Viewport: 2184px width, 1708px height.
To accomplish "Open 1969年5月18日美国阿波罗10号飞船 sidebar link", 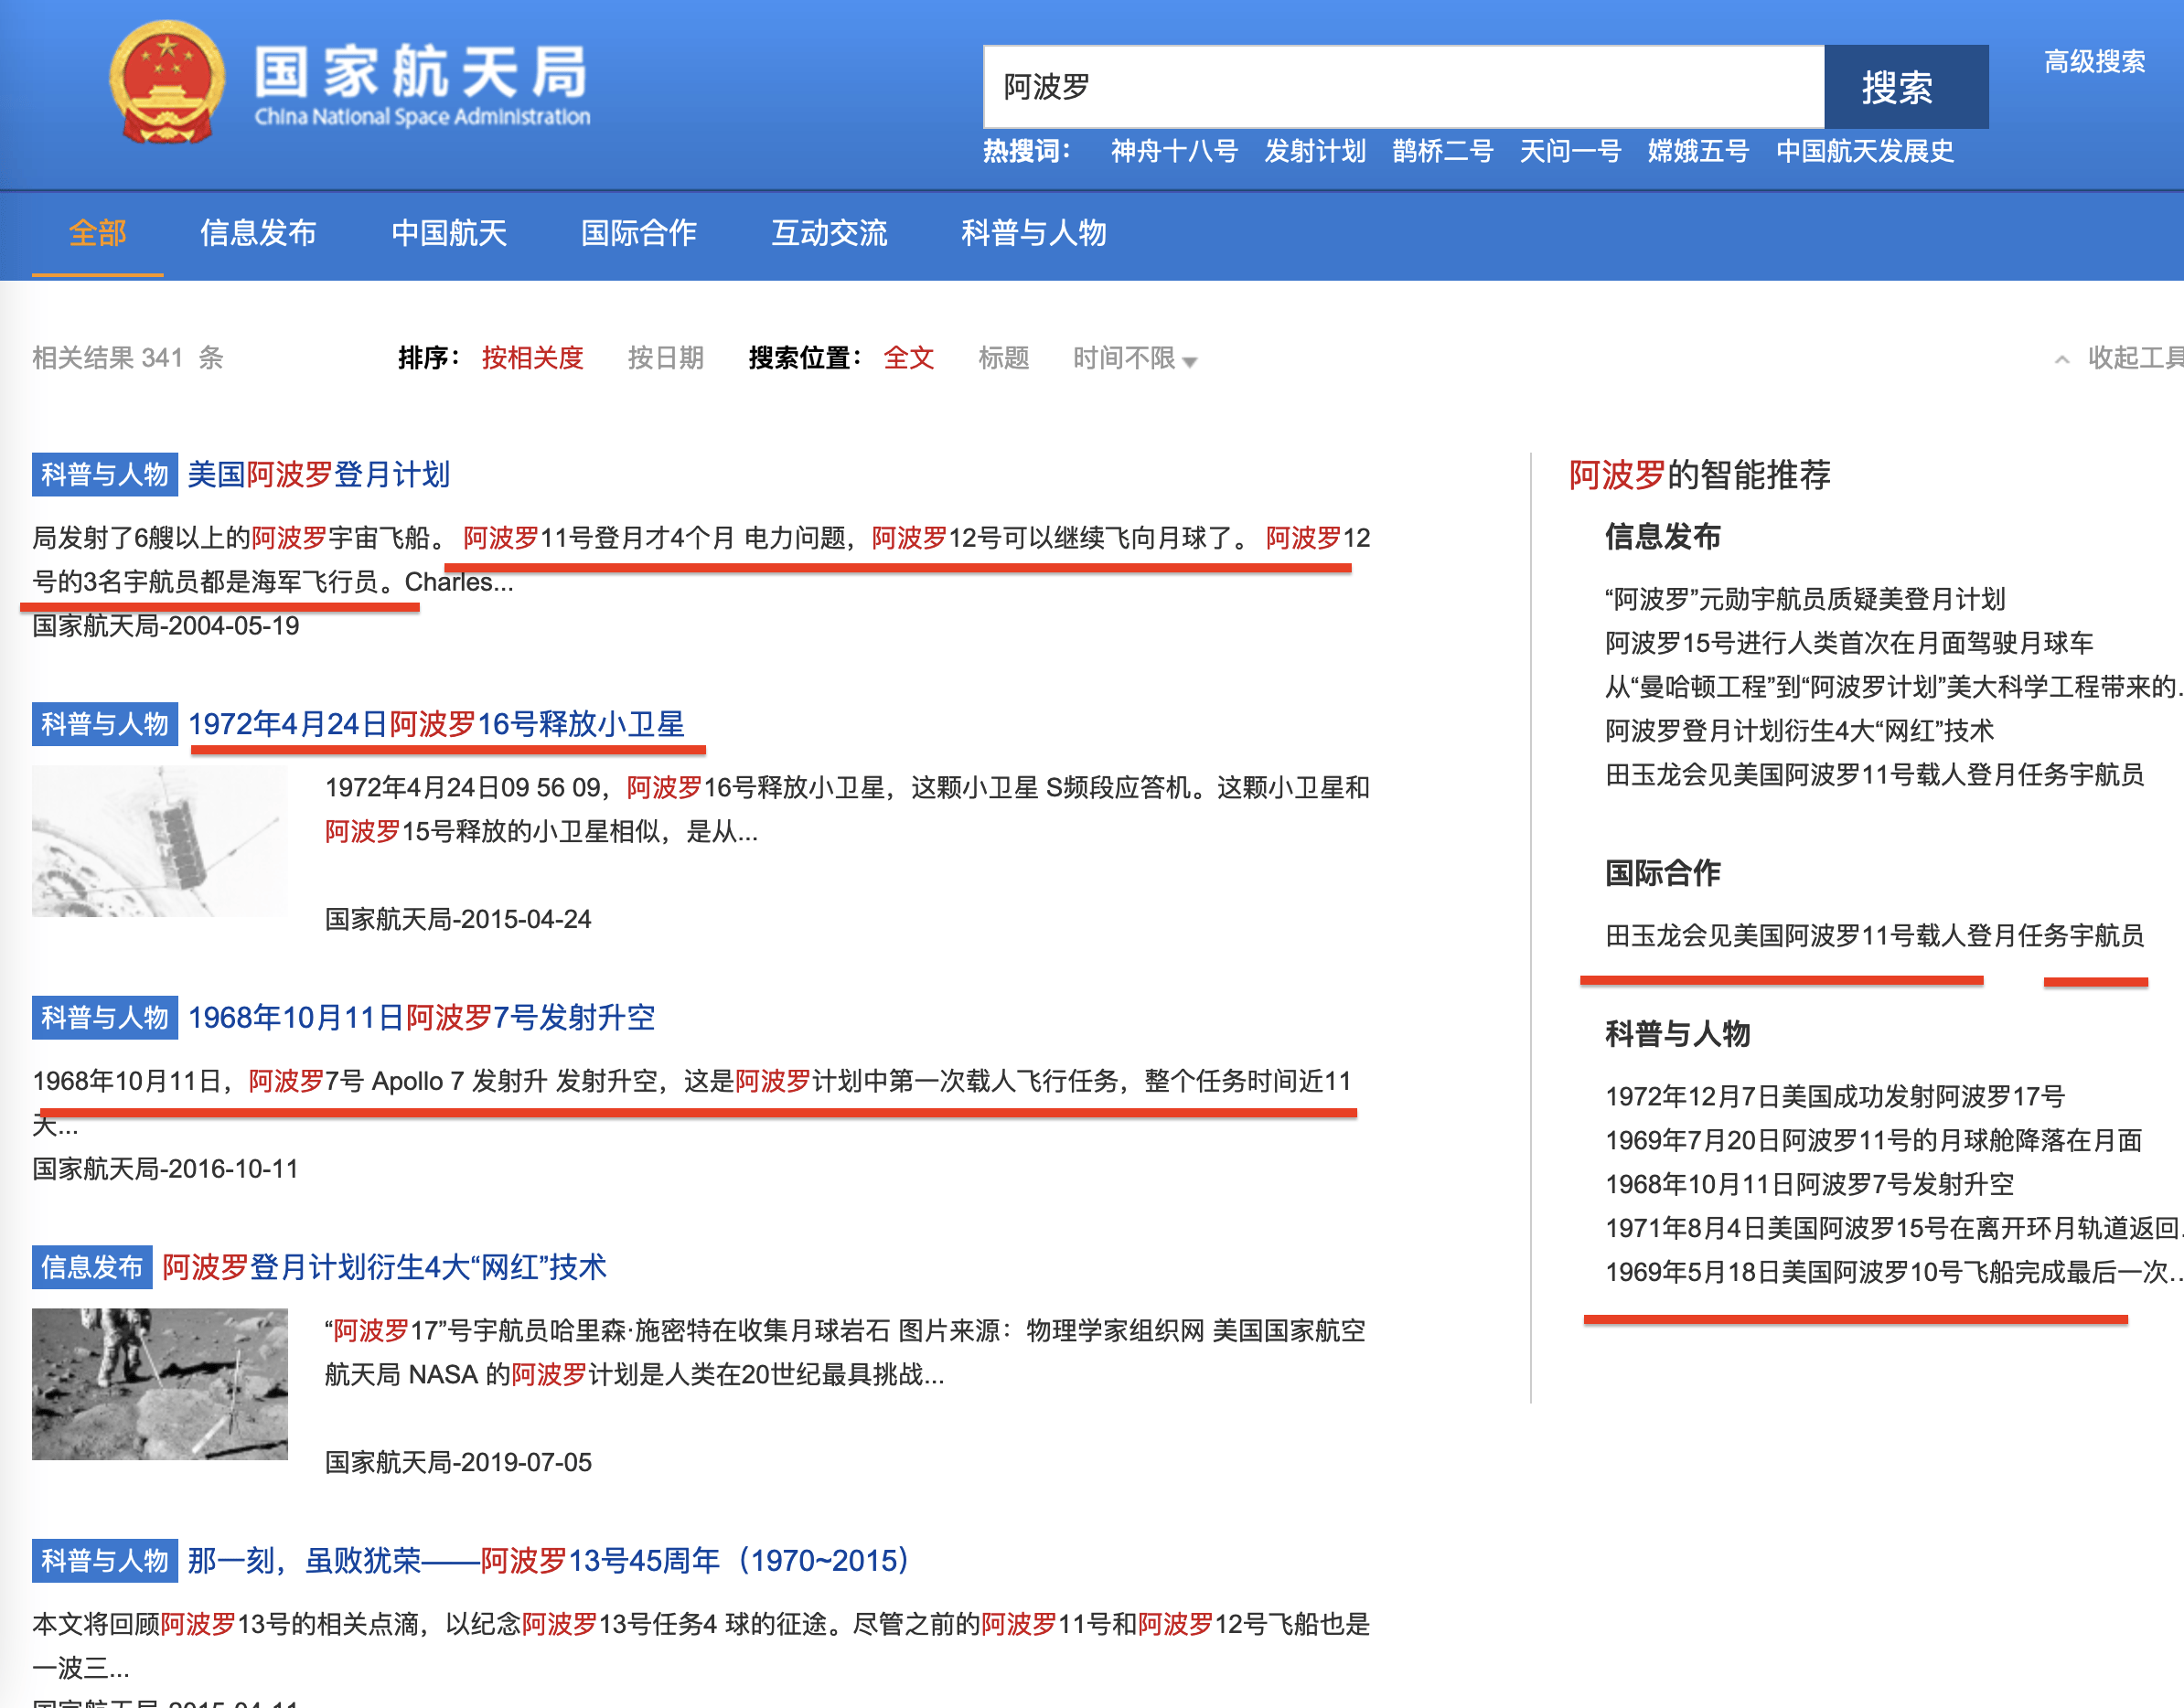I will click(1894, 1273).
